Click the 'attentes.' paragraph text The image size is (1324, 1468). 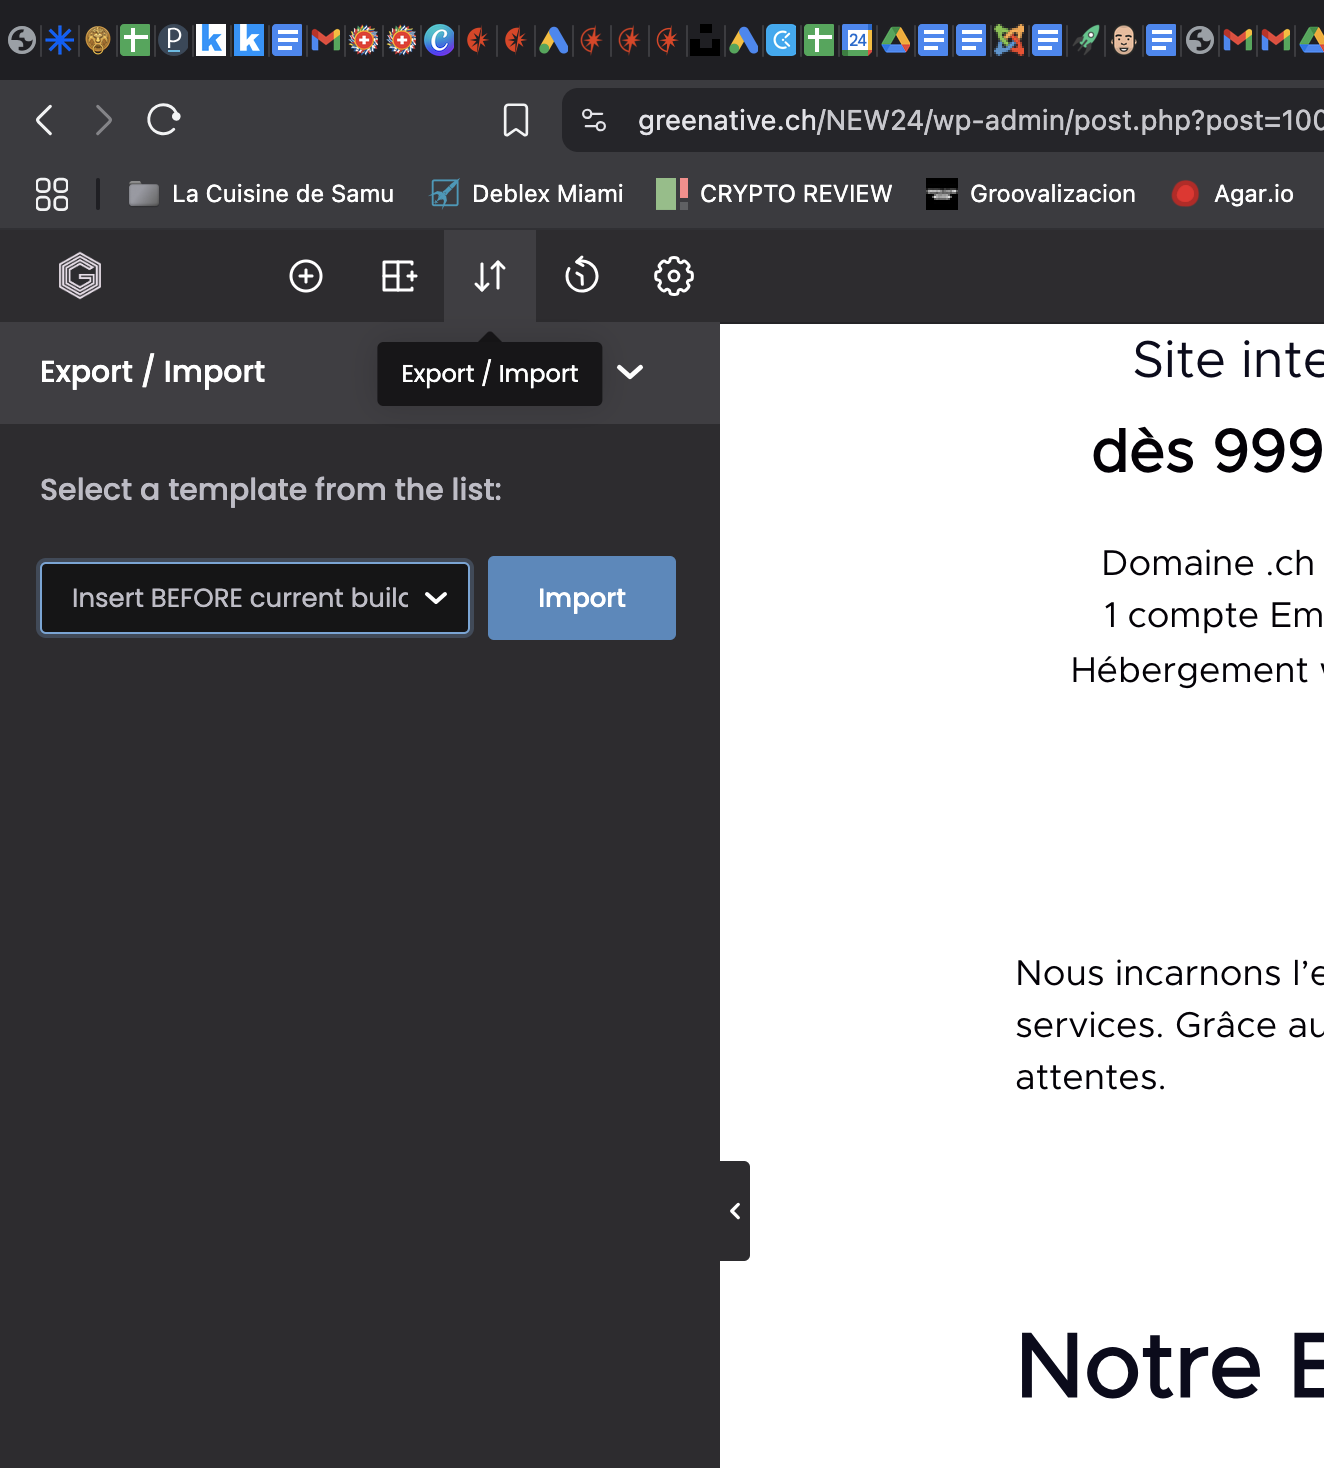[1091, 1078]
